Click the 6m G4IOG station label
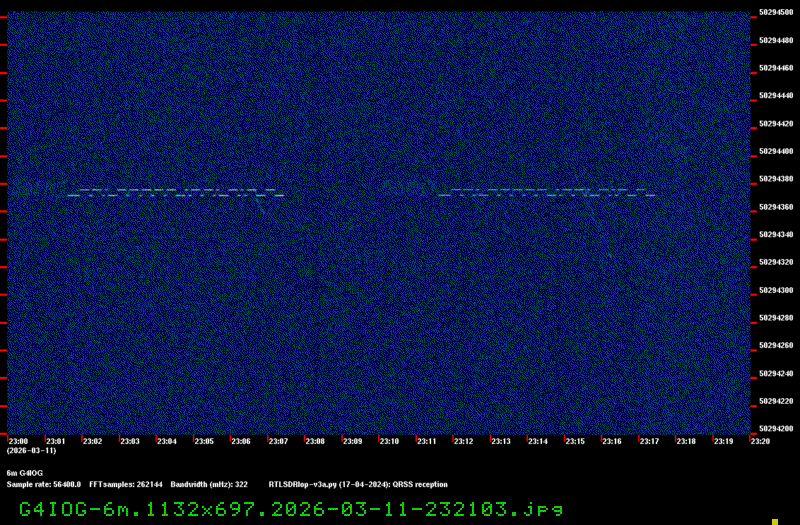 coord(24,473)
